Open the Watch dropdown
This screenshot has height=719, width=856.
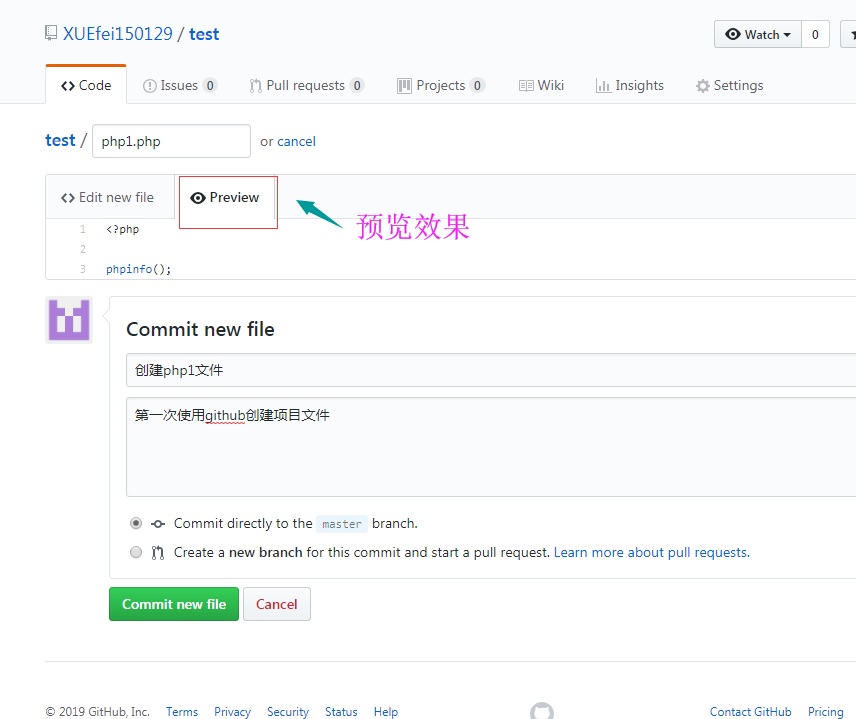pos(758,34)
